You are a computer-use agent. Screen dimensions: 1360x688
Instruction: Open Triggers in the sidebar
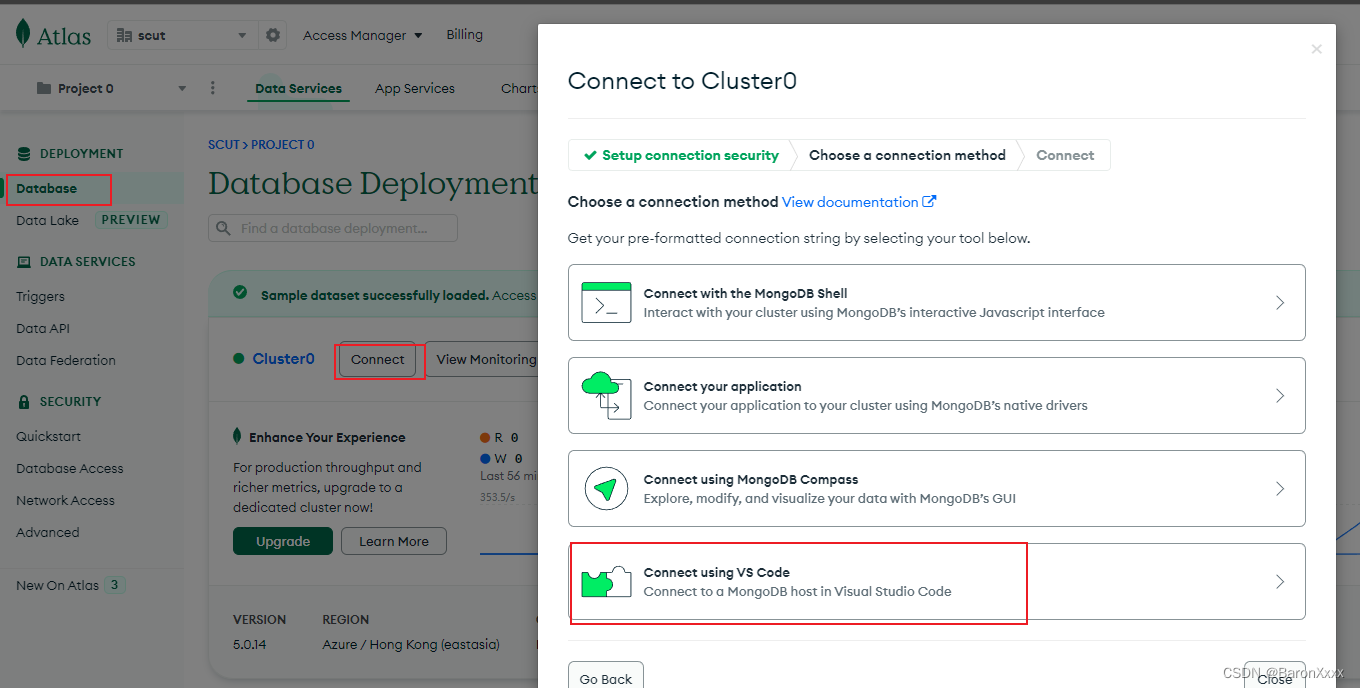coord(40,296)
